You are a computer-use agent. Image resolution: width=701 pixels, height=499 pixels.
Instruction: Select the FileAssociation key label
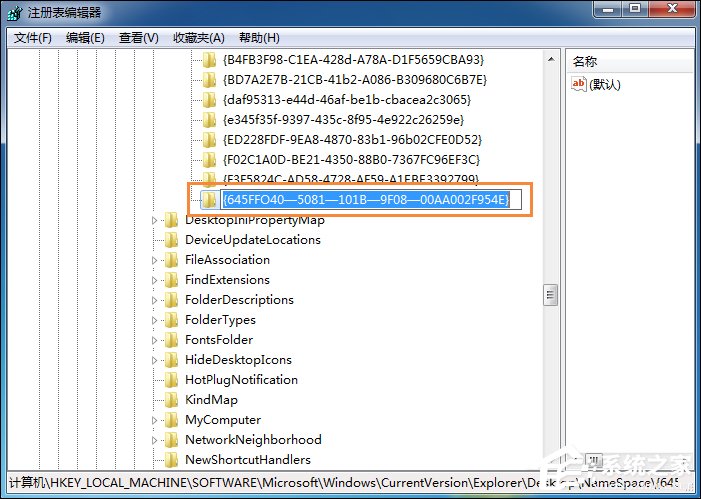(228, 259)
